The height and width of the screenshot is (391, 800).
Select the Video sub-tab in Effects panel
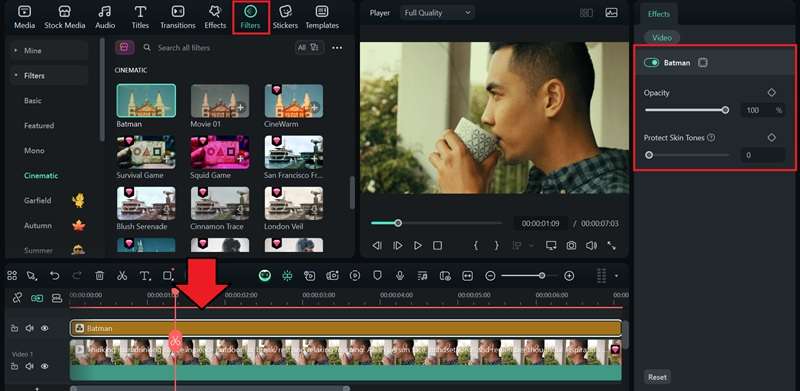[x=662, y=37]
